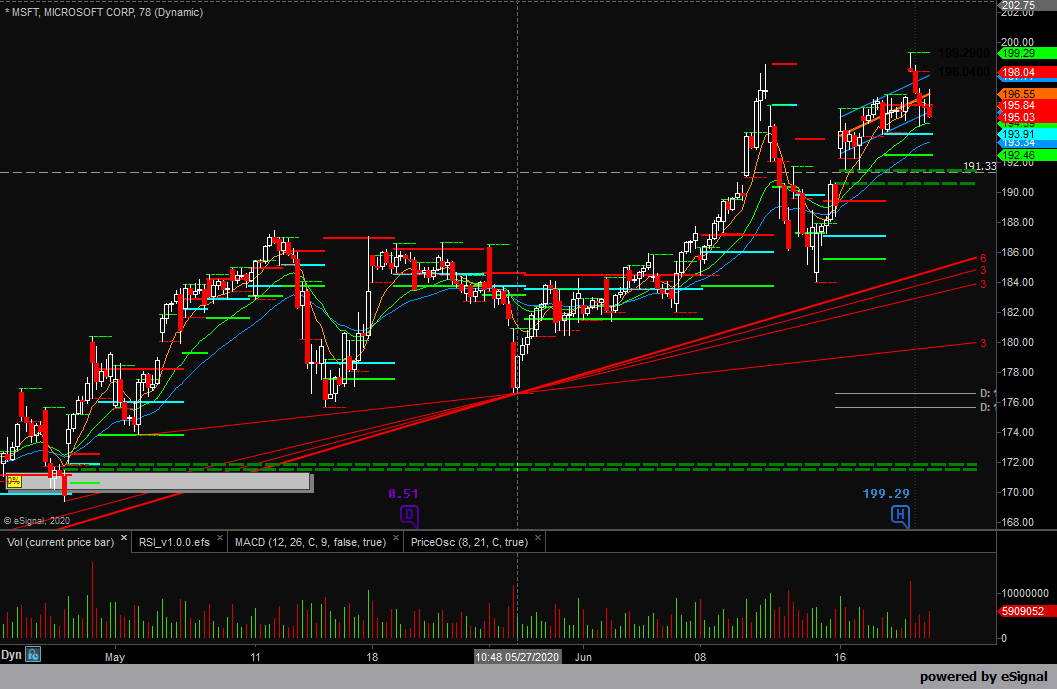1057x689 pixels.
Task: Click the Dyn interval label
Action: 11,655
